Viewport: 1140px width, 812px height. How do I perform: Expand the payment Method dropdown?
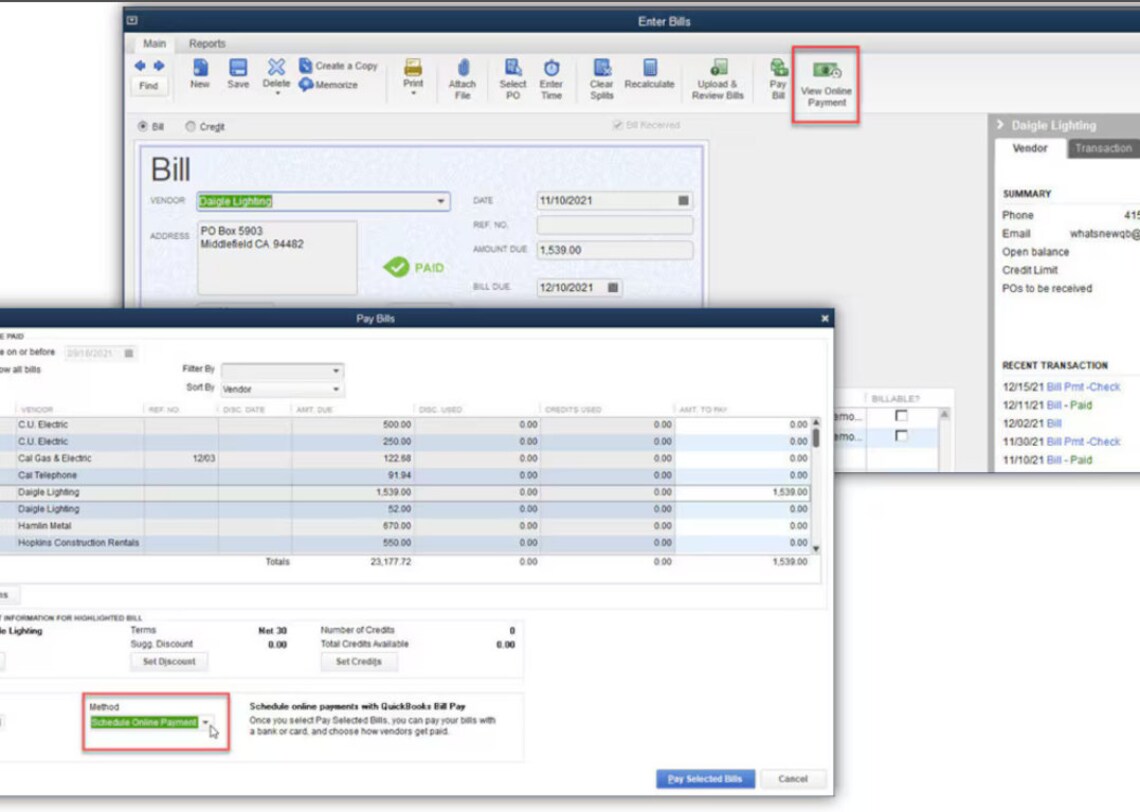pos(206,722)
